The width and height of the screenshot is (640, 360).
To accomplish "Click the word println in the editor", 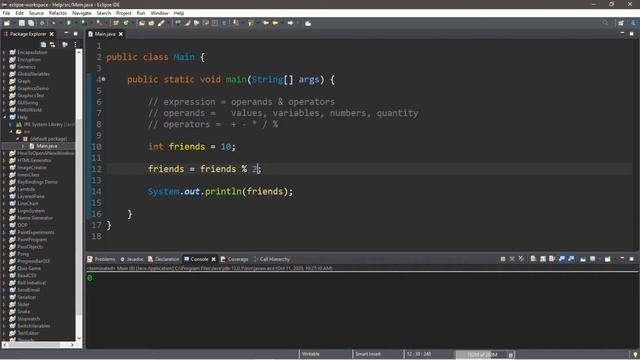I will pyautogui.click(x=223, y=191).
